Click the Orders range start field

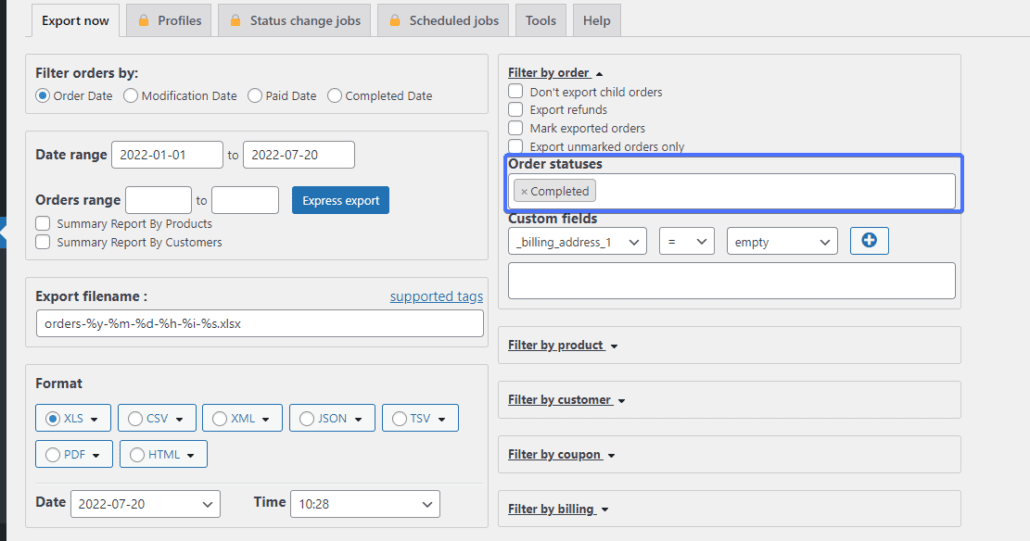pyautogui.click(x=158, y=200)
